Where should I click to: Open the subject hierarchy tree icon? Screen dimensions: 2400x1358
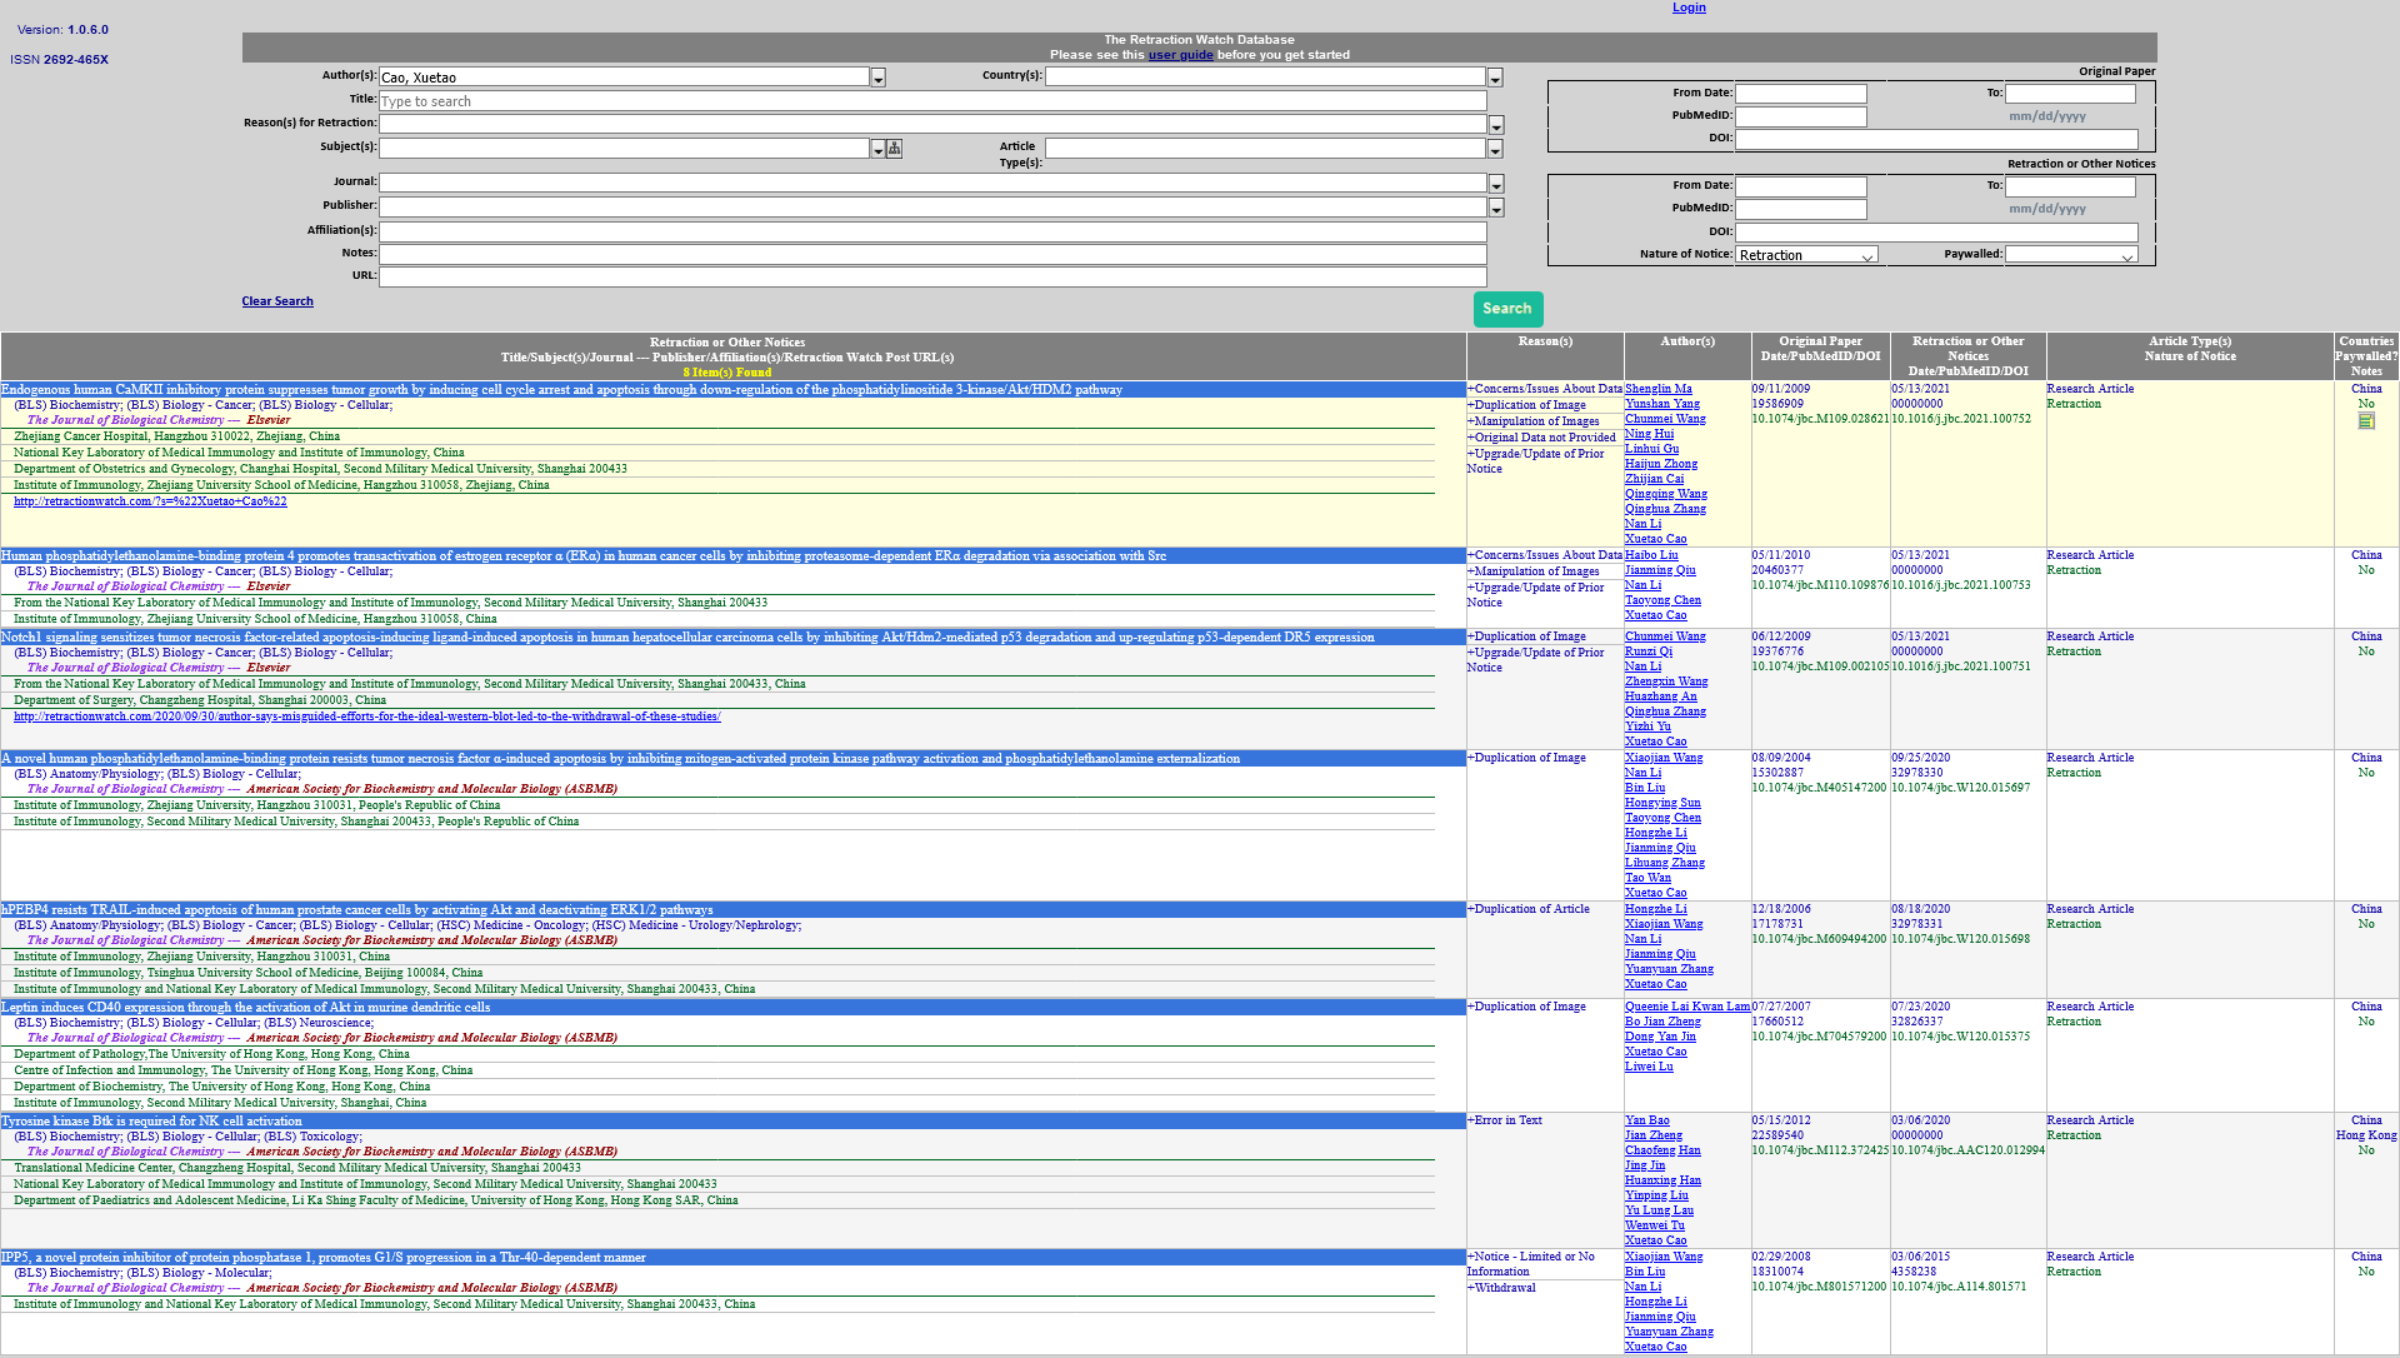point(894,149)
